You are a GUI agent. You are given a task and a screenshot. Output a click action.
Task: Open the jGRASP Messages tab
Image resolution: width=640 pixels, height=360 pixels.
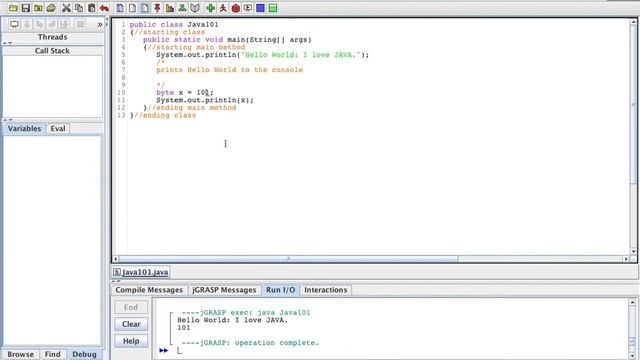point(224,290)
